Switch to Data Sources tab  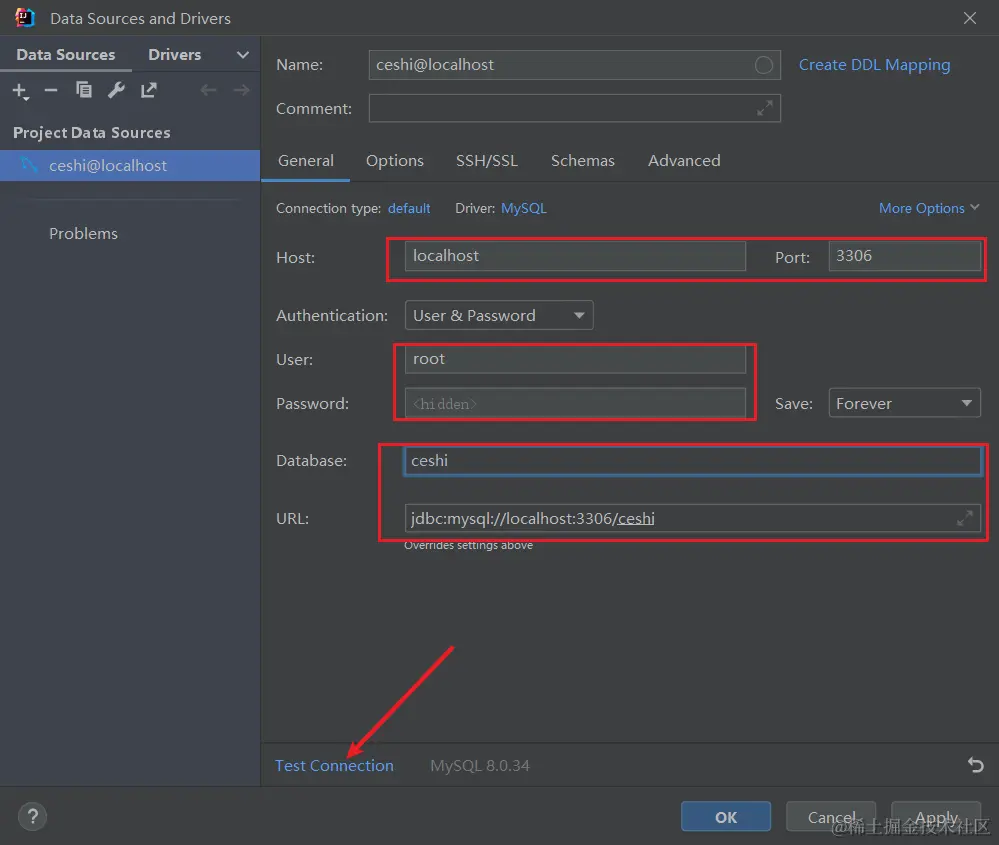click(66, 55)
